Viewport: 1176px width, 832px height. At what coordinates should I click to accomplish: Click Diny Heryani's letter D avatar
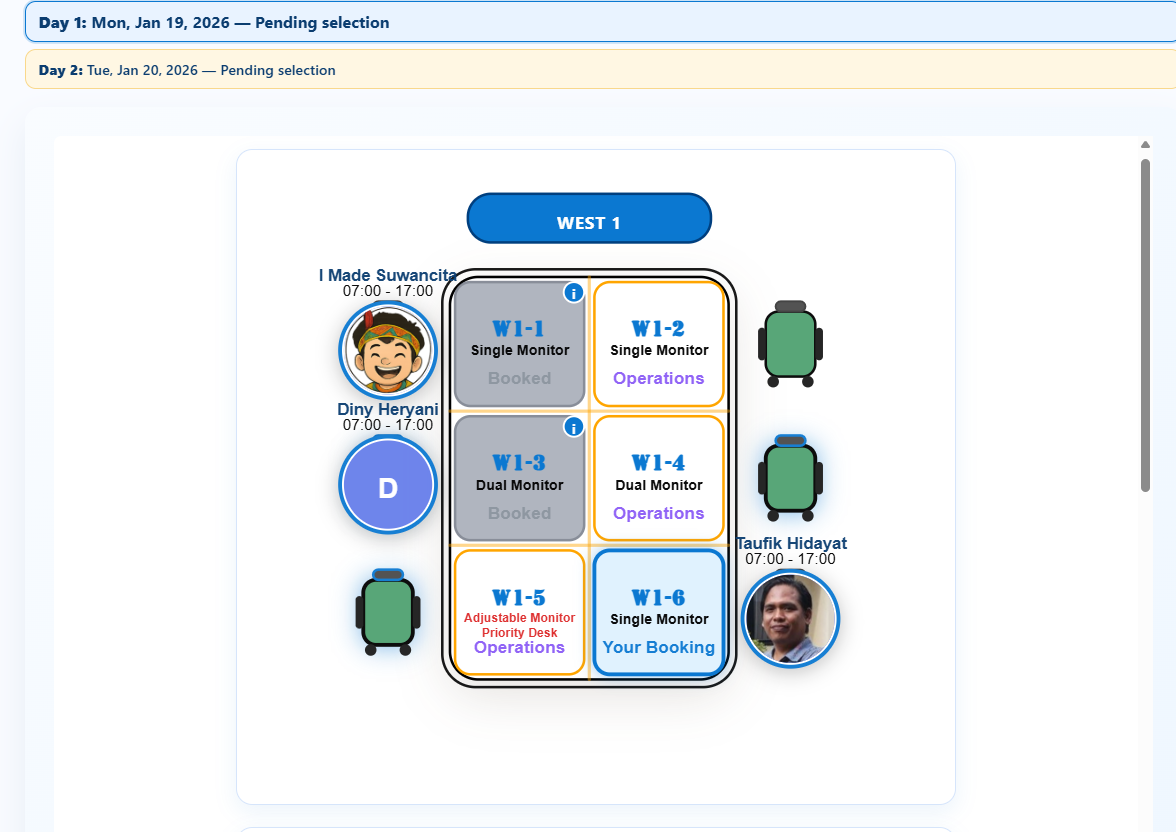click(x=388, y=487)
